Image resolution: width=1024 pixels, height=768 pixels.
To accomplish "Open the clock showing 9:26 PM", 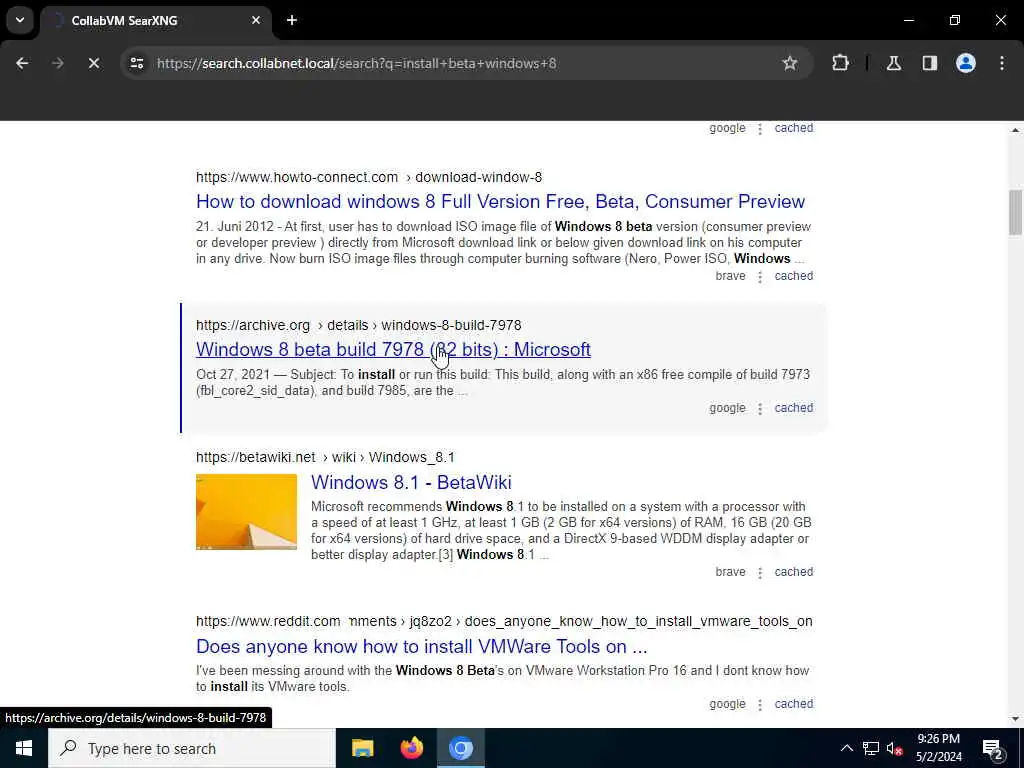I will coord(938,748).
